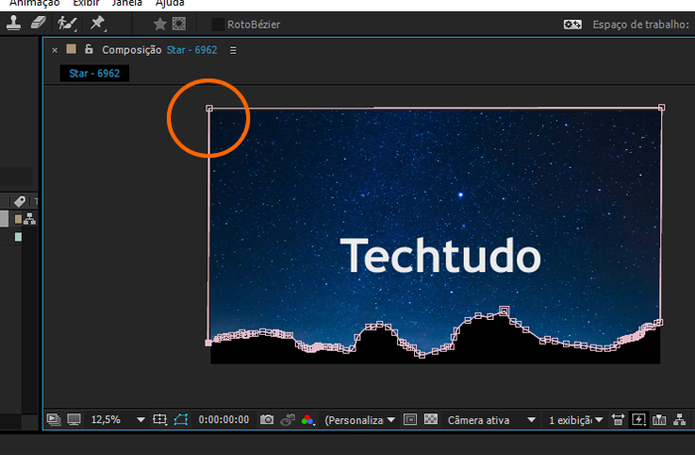Open the 1 exibição view layout dropdown
This screenshot has height=455, width=695.
(576, 420)
